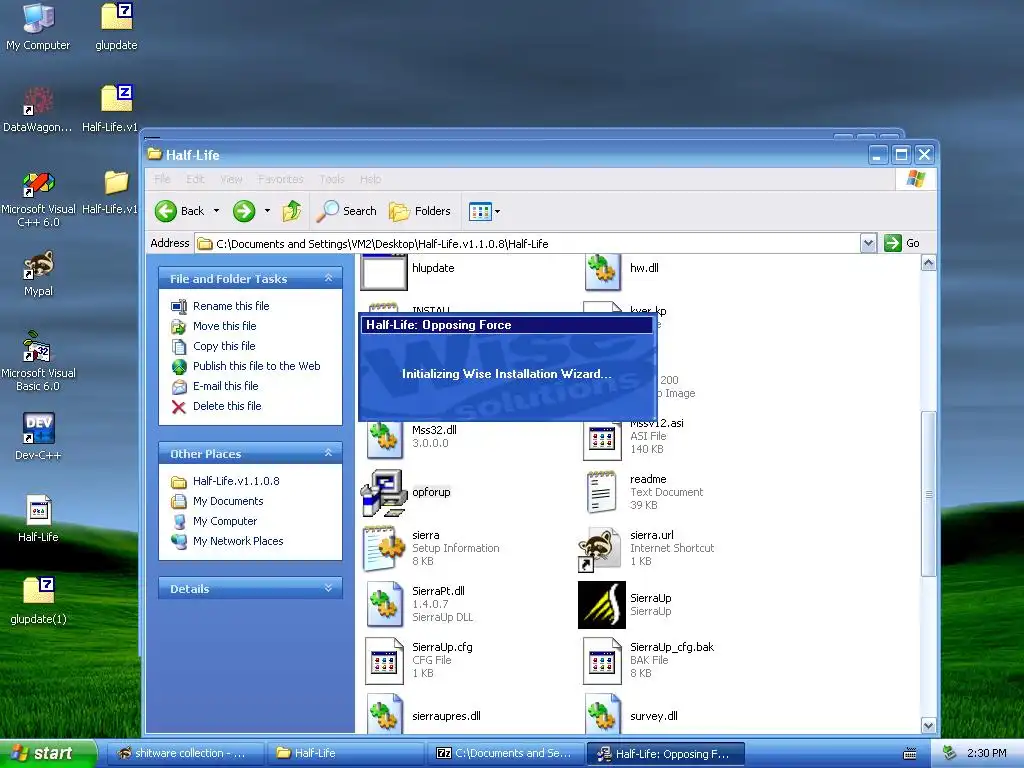Click the green Back arrow icon

click(166, 211)
